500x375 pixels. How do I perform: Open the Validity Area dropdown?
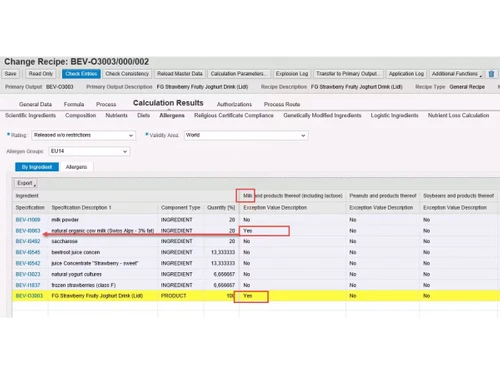[x=246, y=135]
